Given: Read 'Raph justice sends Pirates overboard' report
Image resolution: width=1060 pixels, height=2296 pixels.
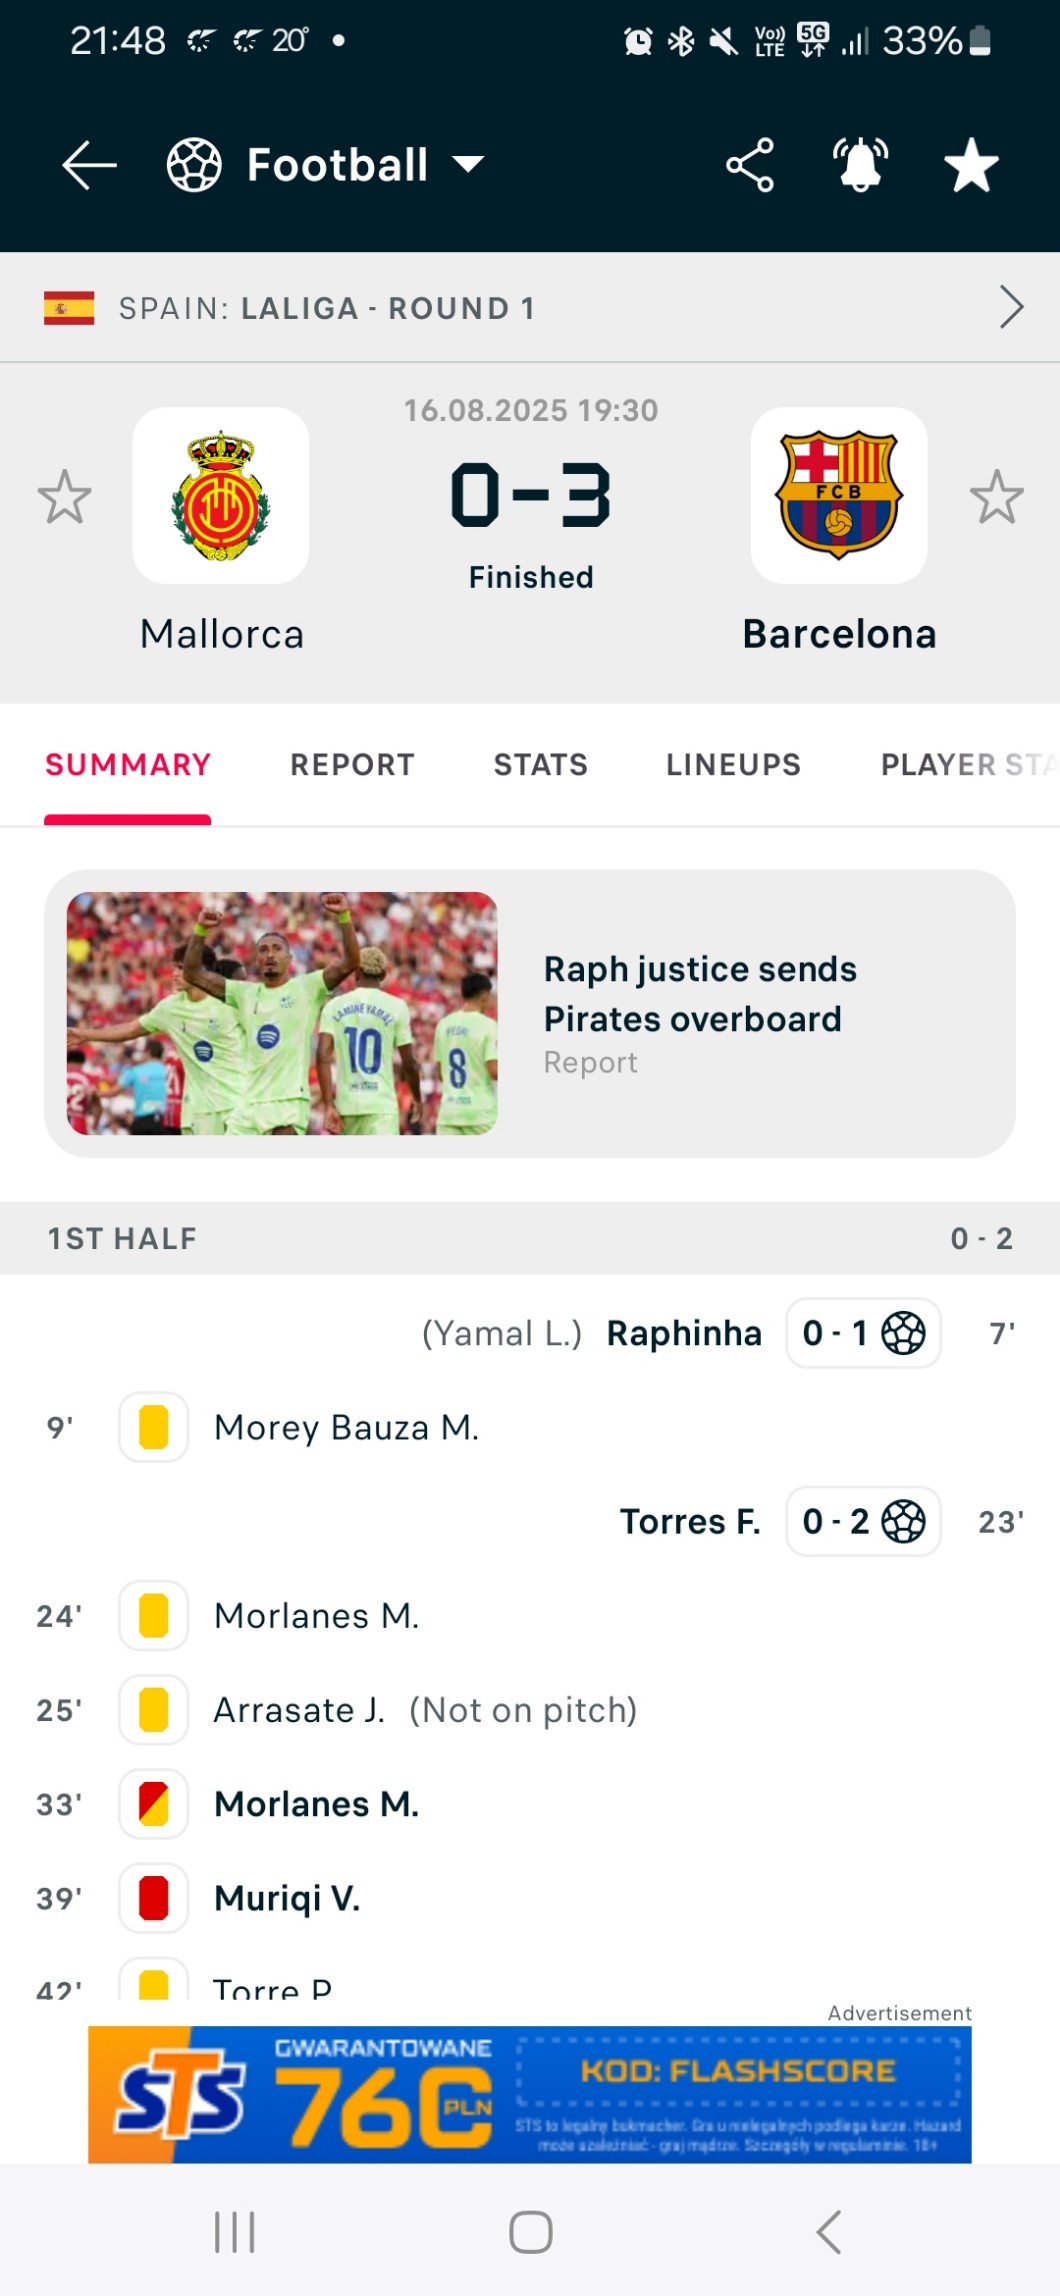Looking at the screenshot, I should click(x=700, y=994).
